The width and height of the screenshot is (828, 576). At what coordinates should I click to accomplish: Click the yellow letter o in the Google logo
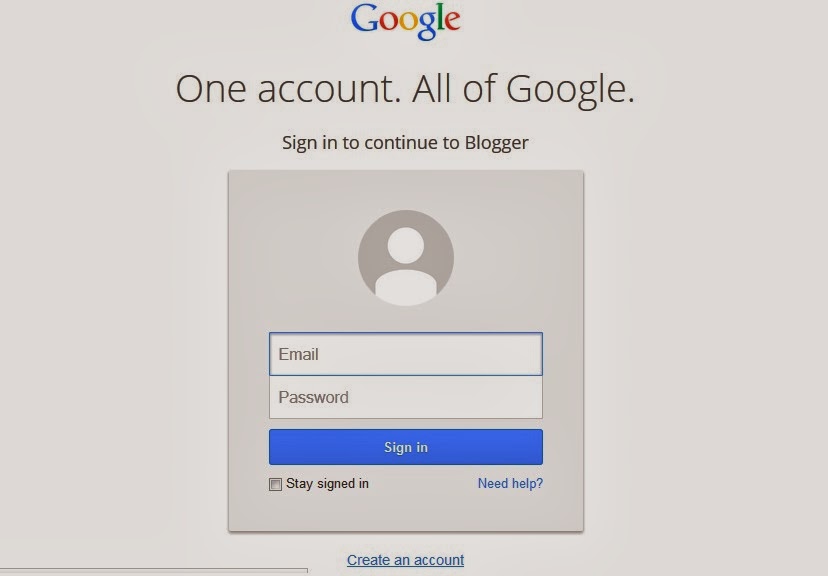click(407, 22)
